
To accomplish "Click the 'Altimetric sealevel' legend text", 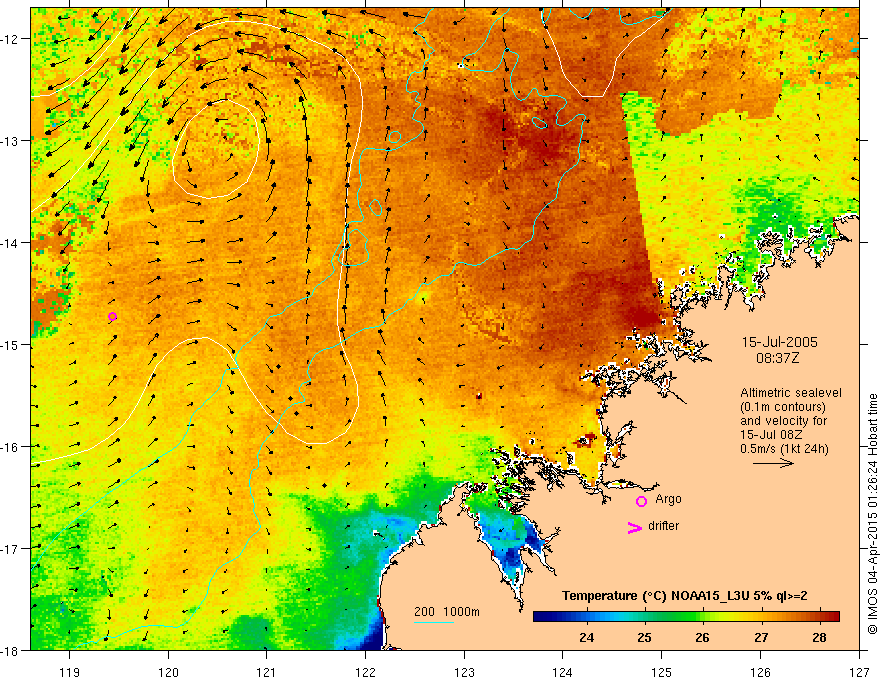I will click(x=791, y=393).
